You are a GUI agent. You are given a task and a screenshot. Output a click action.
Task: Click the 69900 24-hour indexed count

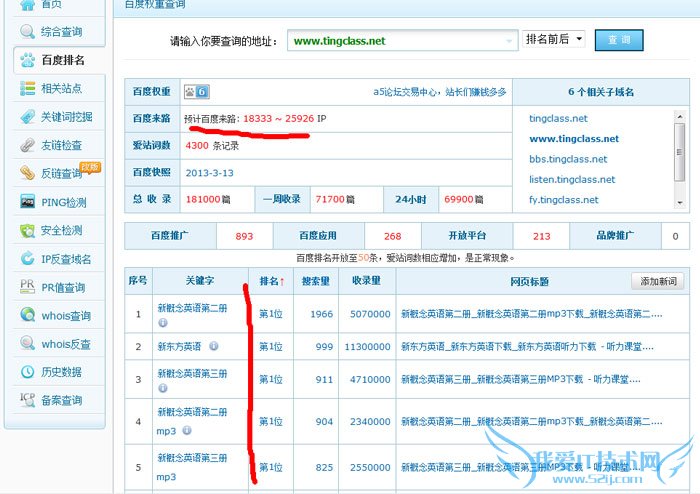pyautogui.click(x=458, y=199)
